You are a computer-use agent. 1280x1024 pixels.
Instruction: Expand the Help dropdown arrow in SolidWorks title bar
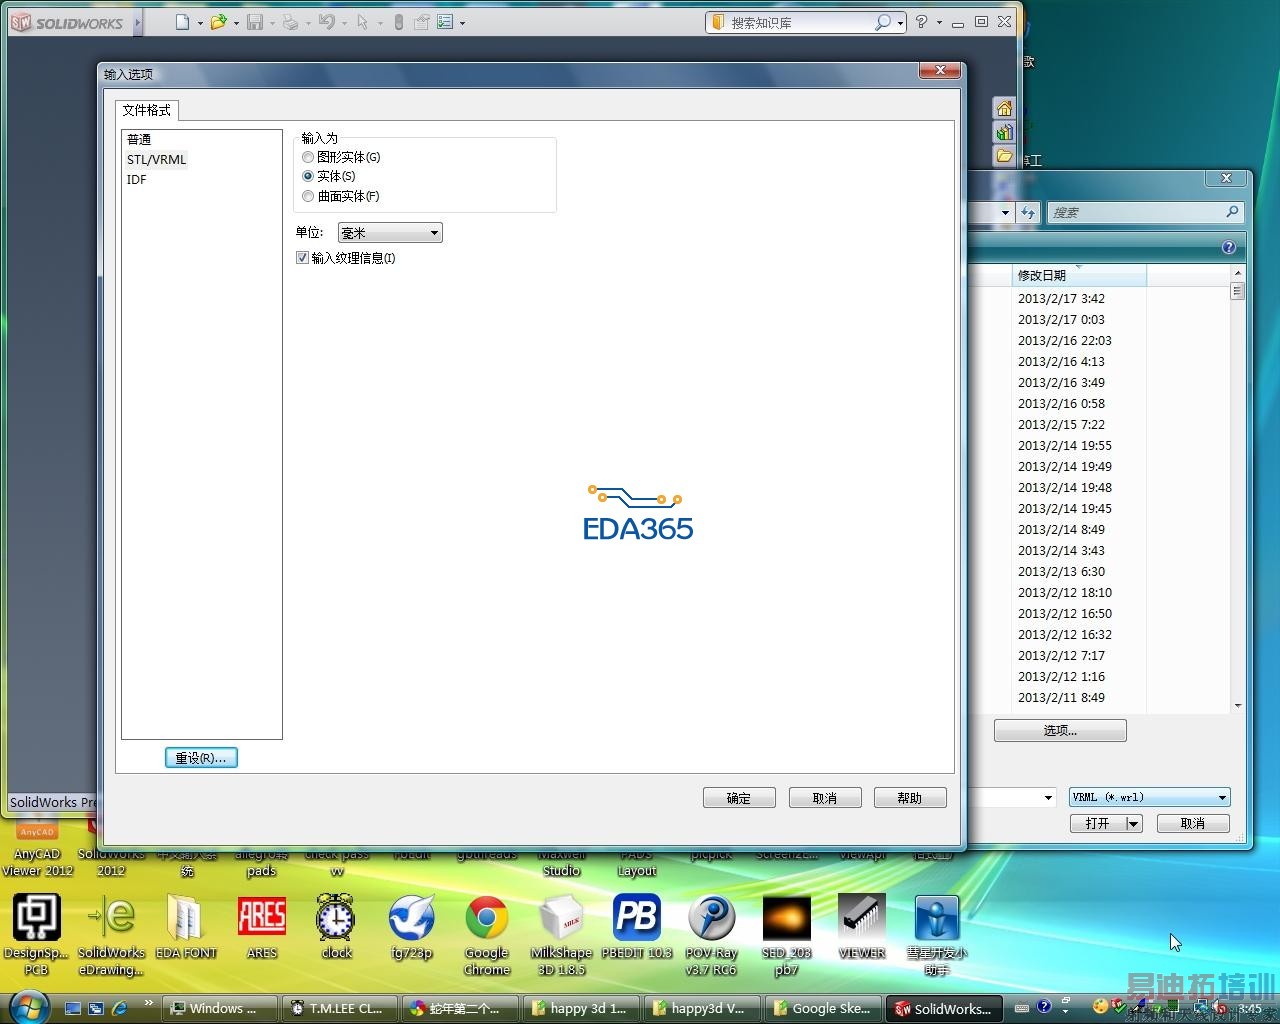pyautogui.click(x=939, y=23)
